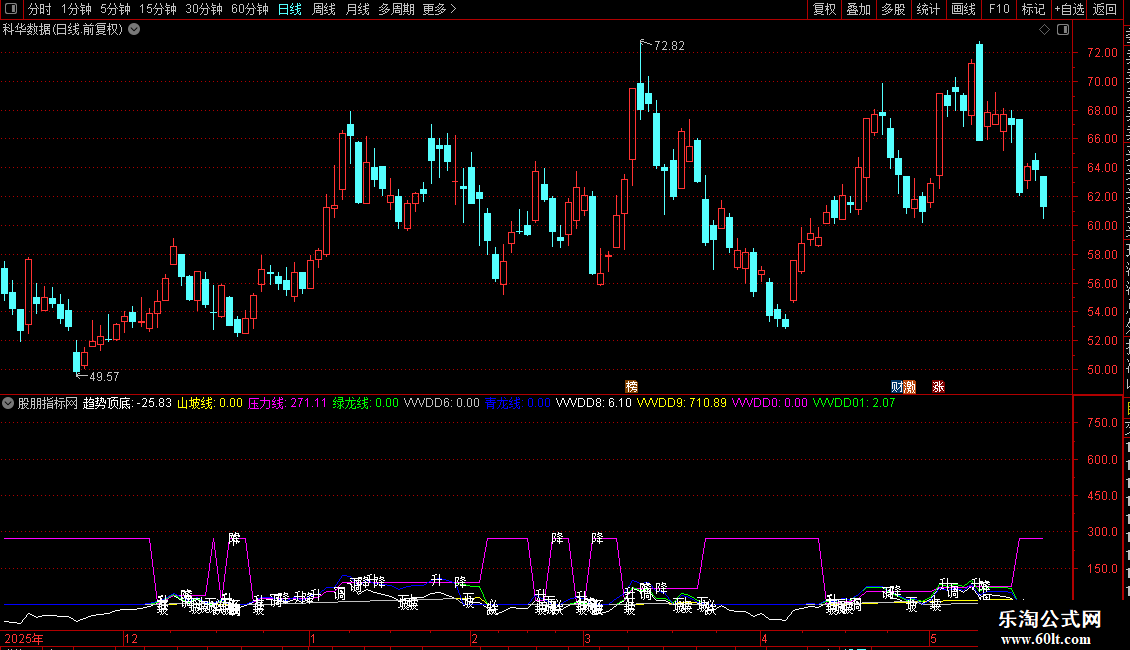Open the 复权 adjustment menu
The height and width of the screenshot is (650, 1130).
point(824,9)
